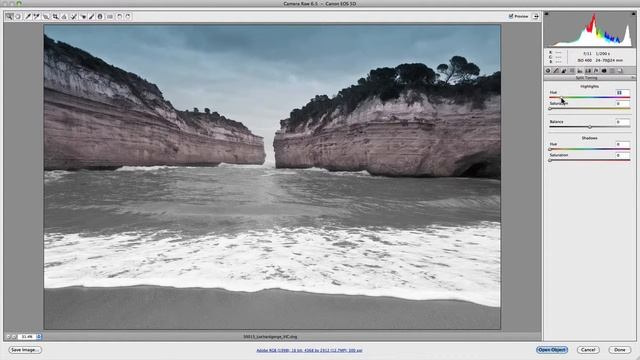
Task: Open workflow options link Adobe RGB
Action: coord(309,350)
